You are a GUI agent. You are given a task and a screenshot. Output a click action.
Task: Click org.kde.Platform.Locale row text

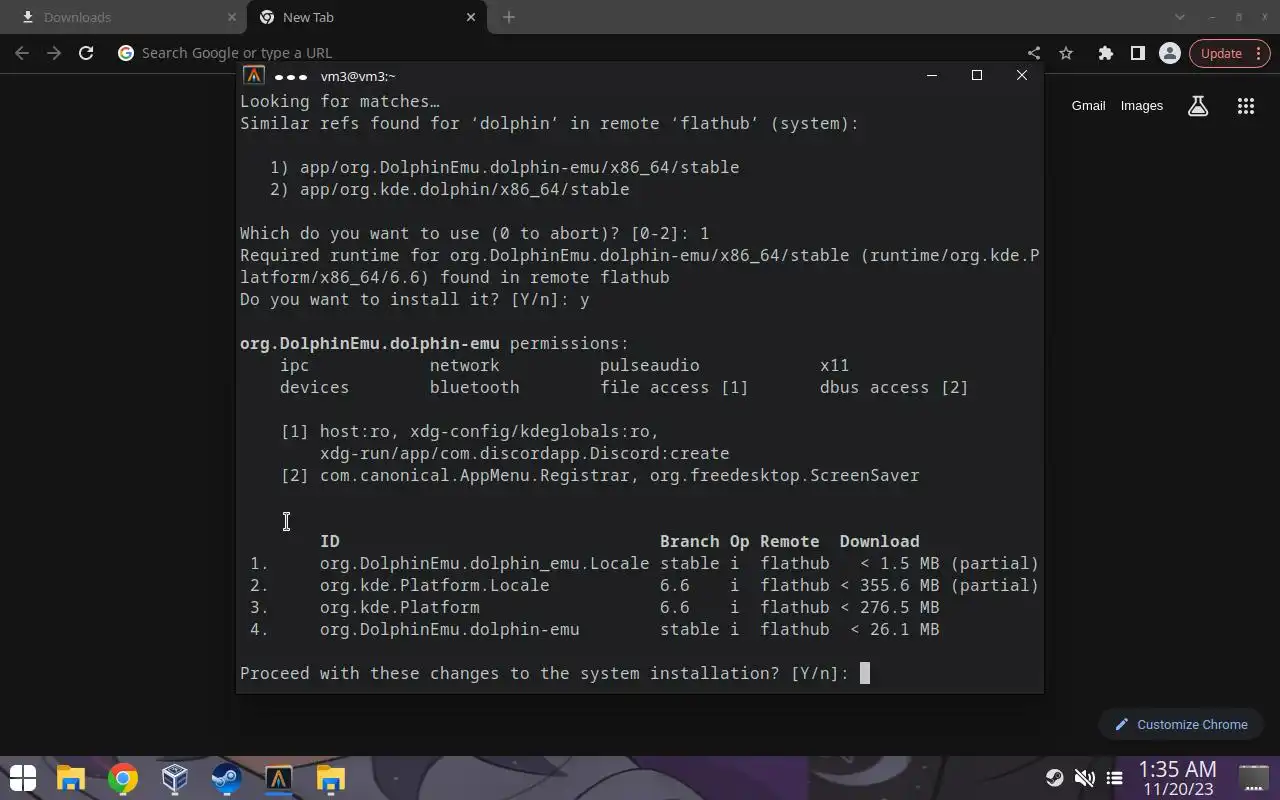click(x=434, y=585)
